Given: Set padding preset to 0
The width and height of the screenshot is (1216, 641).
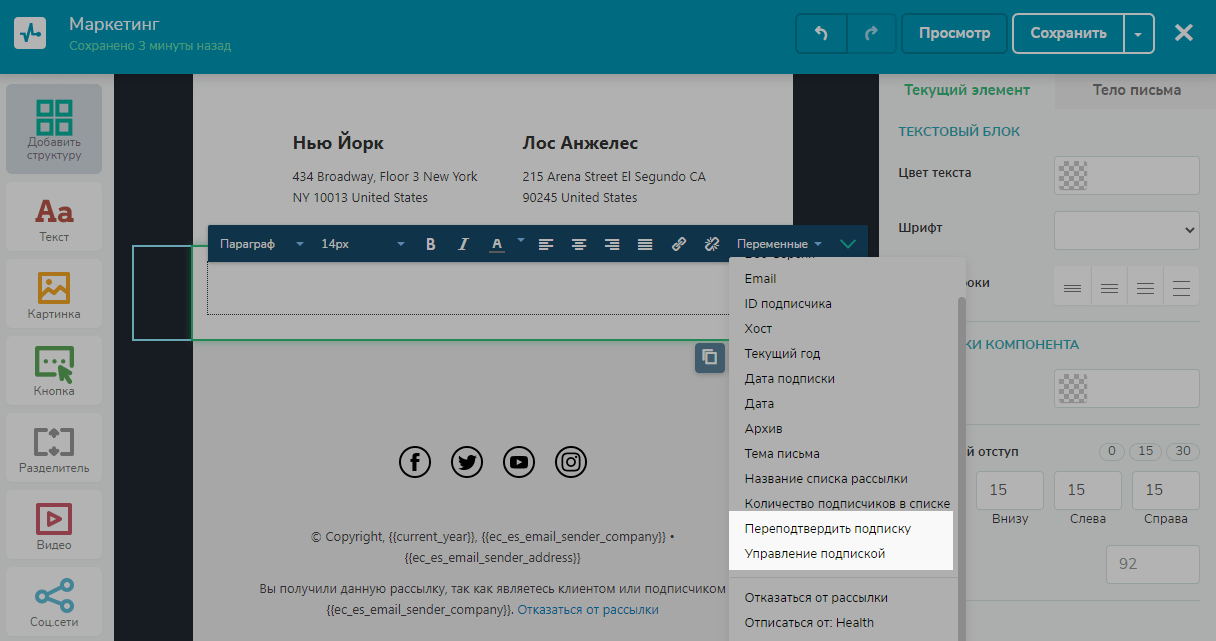Looking at the screenshot, I should pyautogui.click(x=1110, y=451).
